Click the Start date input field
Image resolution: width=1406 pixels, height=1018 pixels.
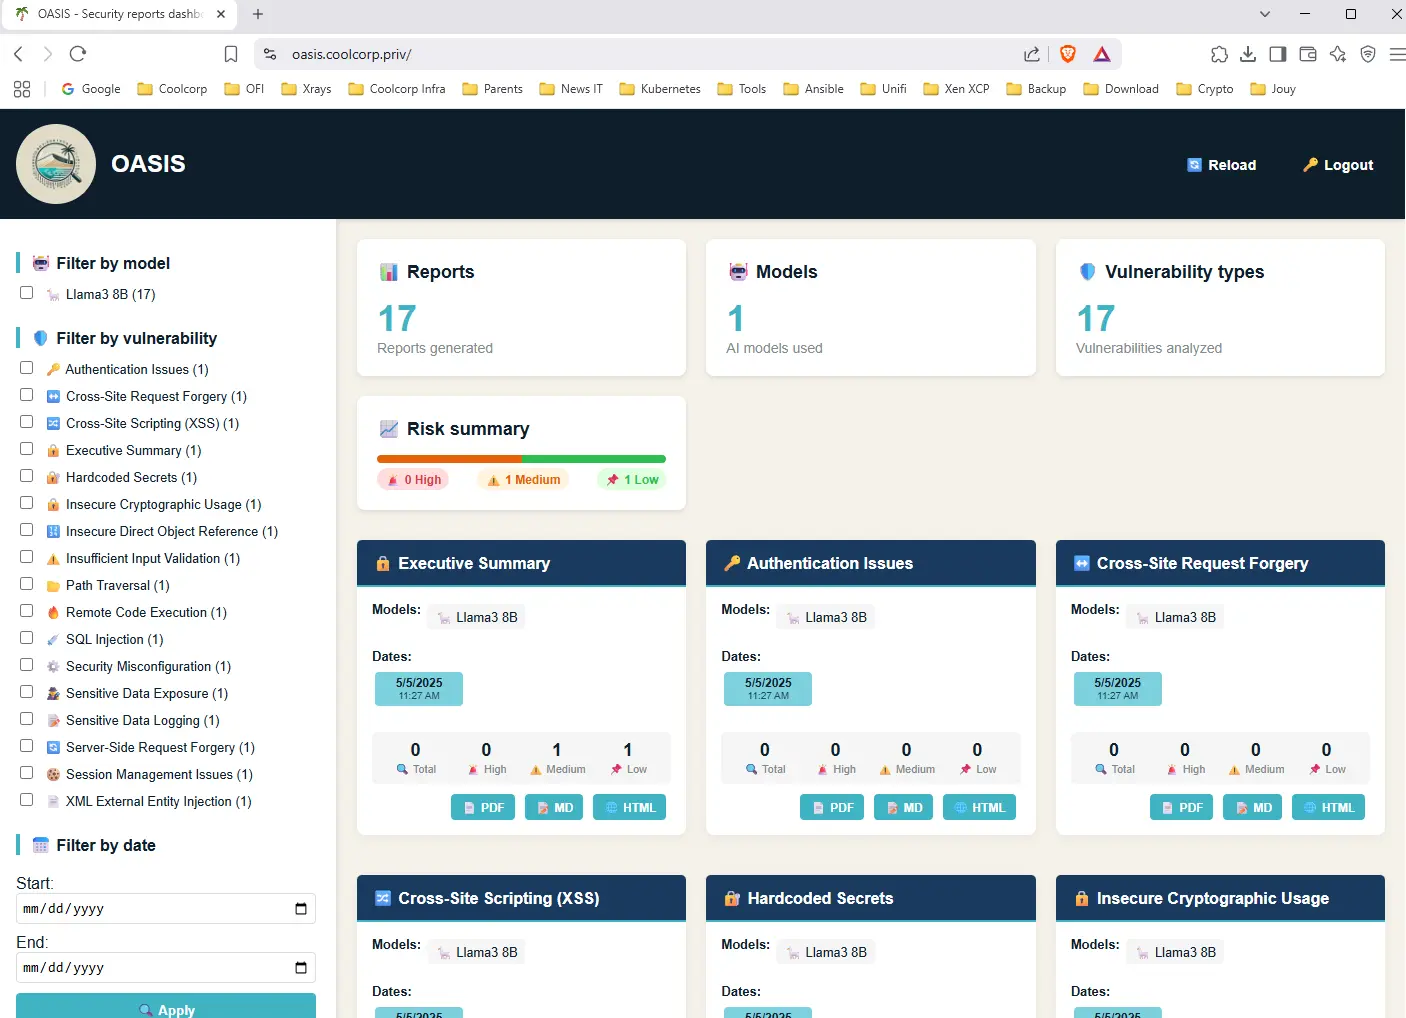pyautogui.click(x=166, y=909)
